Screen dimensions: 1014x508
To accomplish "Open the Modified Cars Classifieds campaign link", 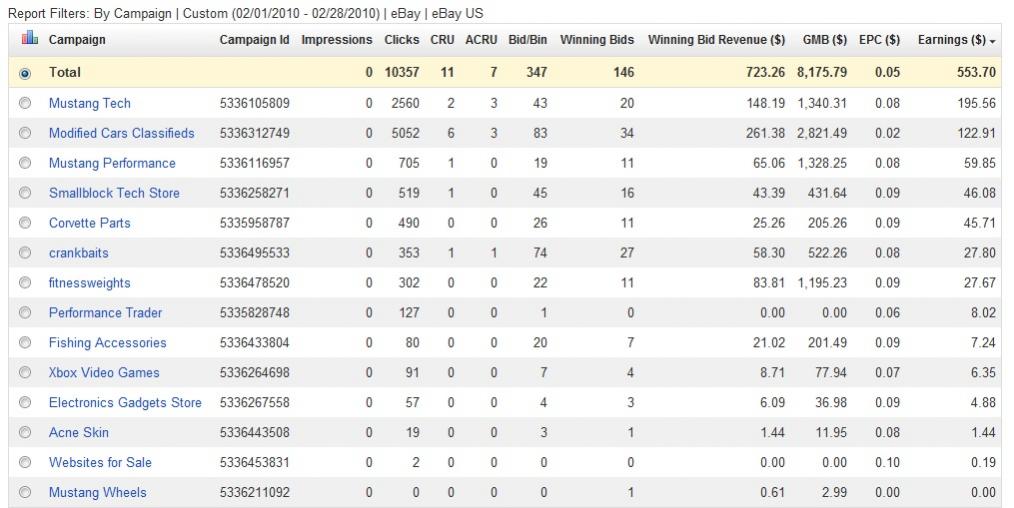I will pyautogui.click(x=122, y=133).
